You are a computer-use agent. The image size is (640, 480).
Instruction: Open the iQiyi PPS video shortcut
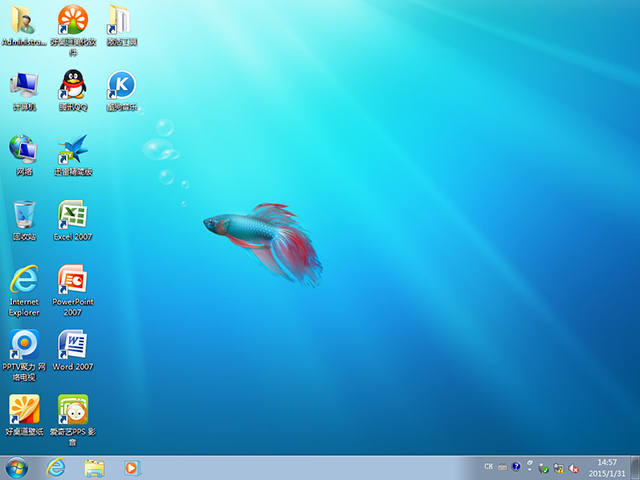[x=72, y=410]
